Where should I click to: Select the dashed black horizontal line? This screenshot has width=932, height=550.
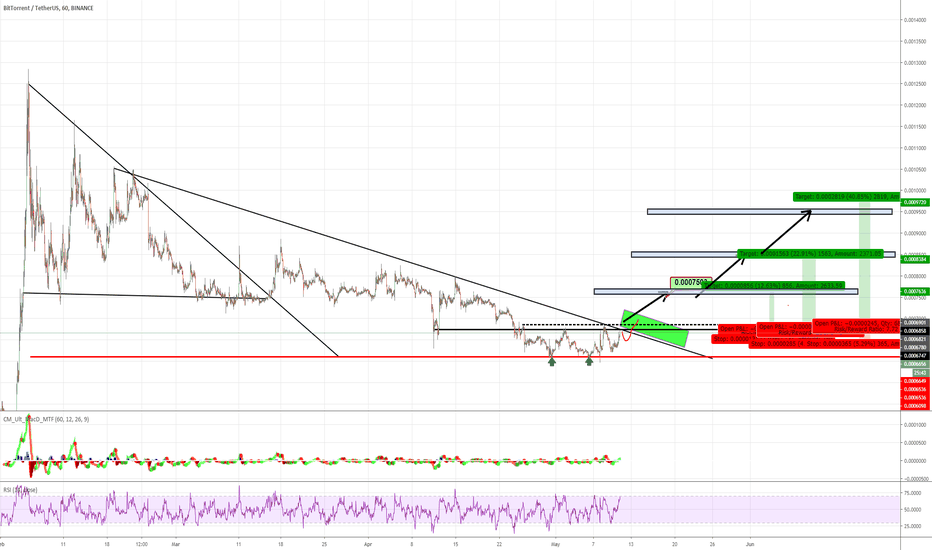[x=619, y=325]
